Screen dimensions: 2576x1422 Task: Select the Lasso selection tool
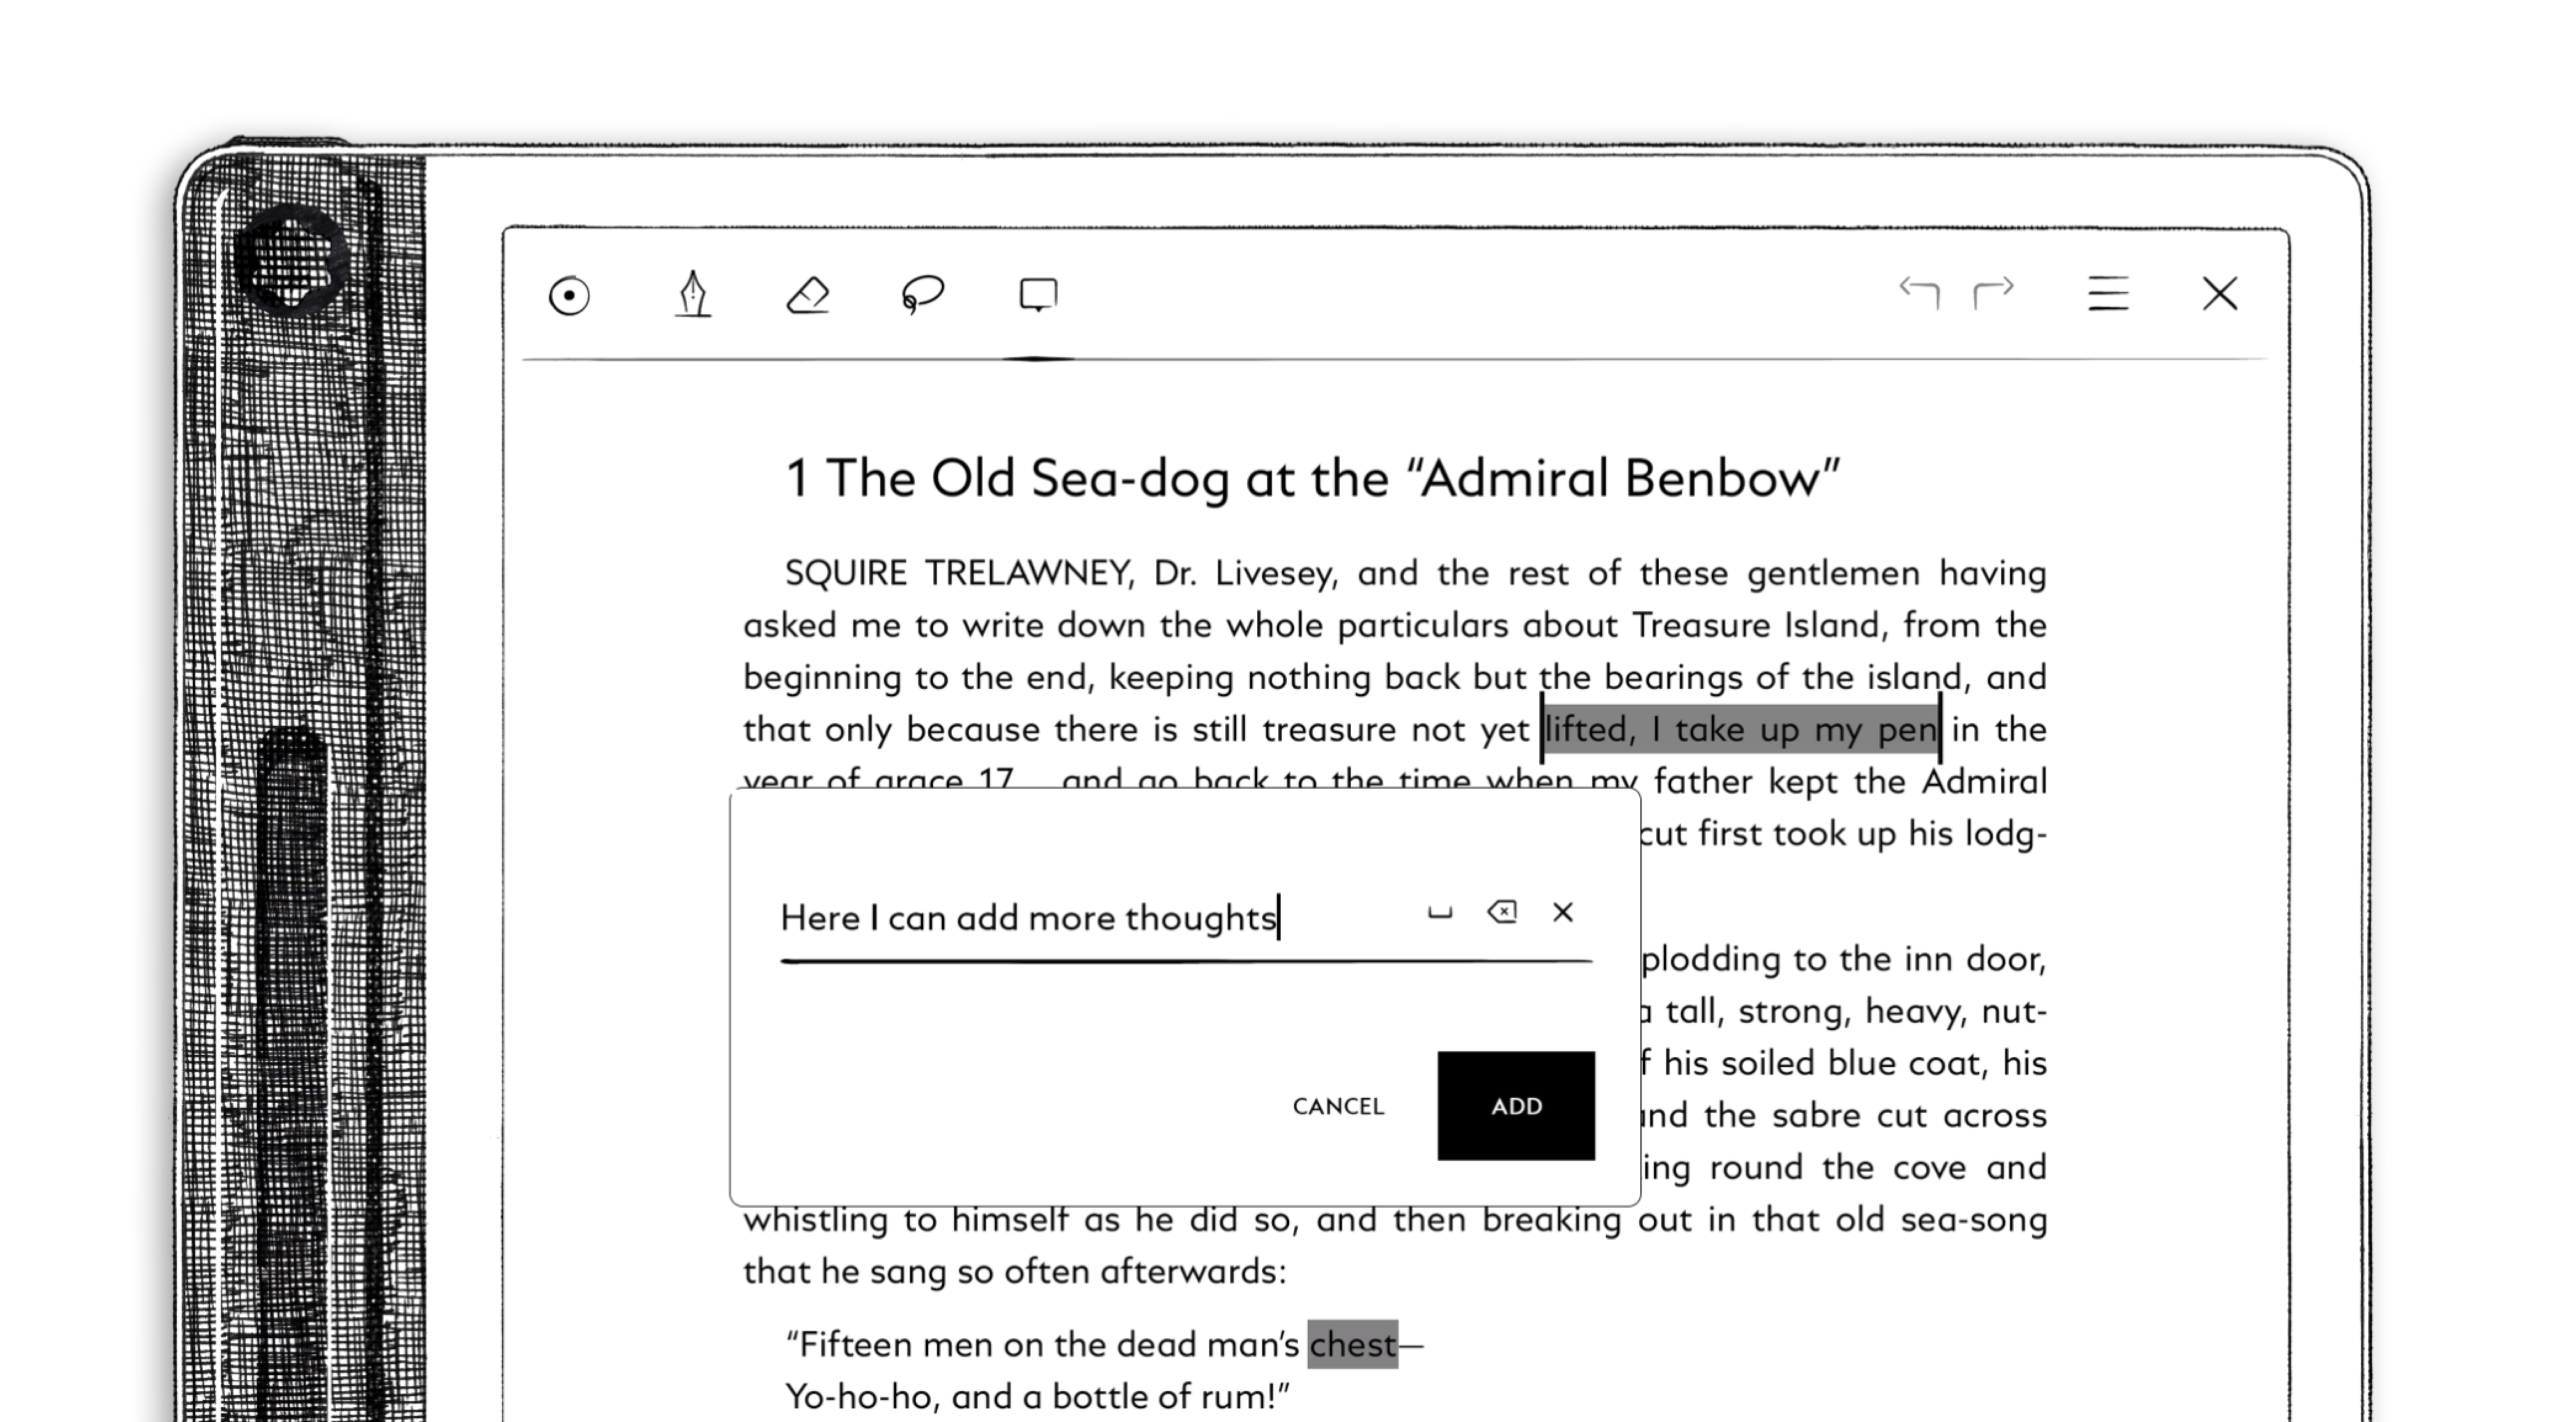coord(922,295)
